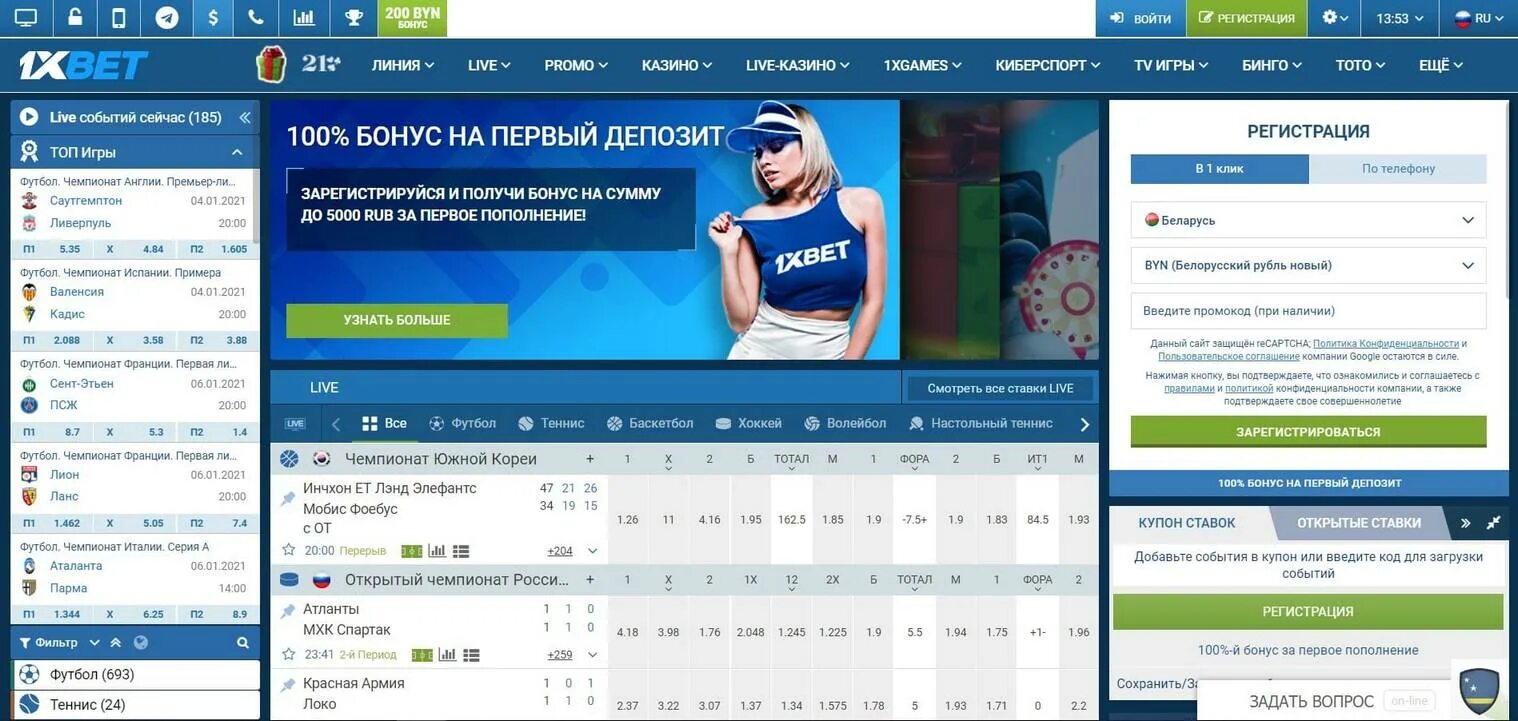The height and width of the screenshot is (721, 1518).
Task: Pin the Инчхон ЕТ Лэнд Элефантс match
Action: pos(288,497)
